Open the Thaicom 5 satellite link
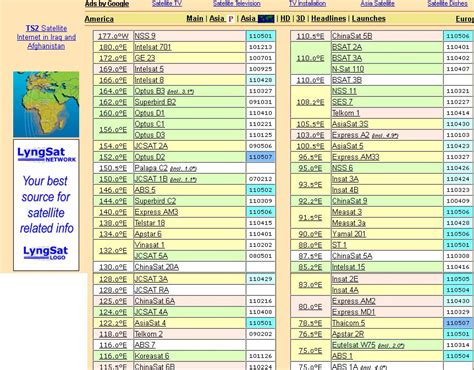The image size is (474, 370). 348,323
